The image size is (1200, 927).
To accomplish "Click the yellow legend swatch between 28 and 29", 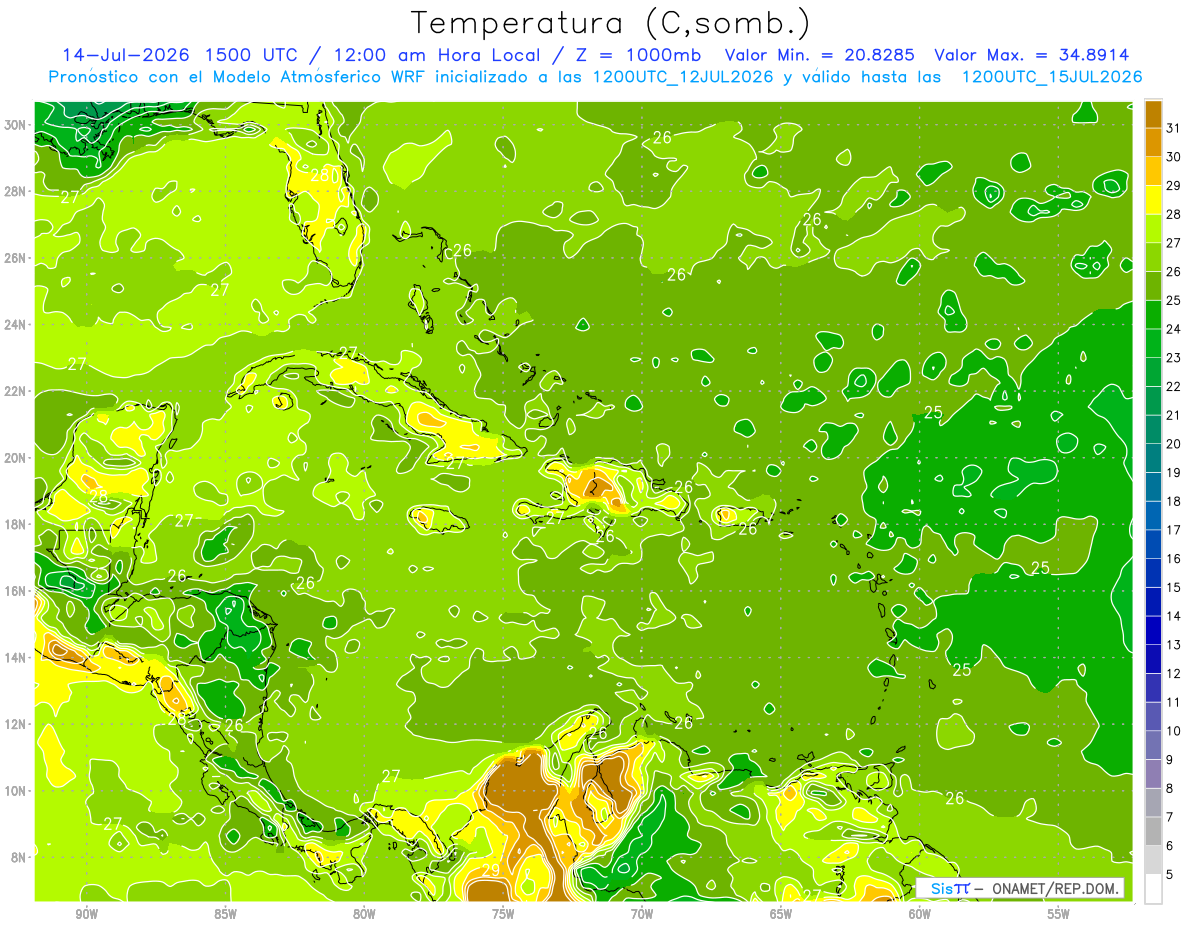I will point(1154,200).
